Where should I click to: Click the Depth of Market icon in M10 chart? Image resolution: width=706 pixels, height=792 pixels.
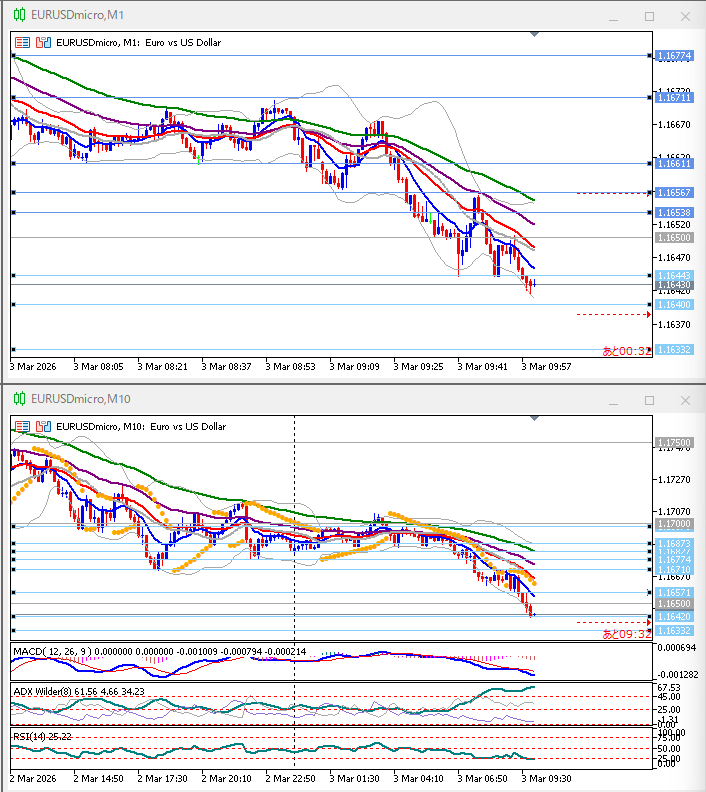pos(22,426)
